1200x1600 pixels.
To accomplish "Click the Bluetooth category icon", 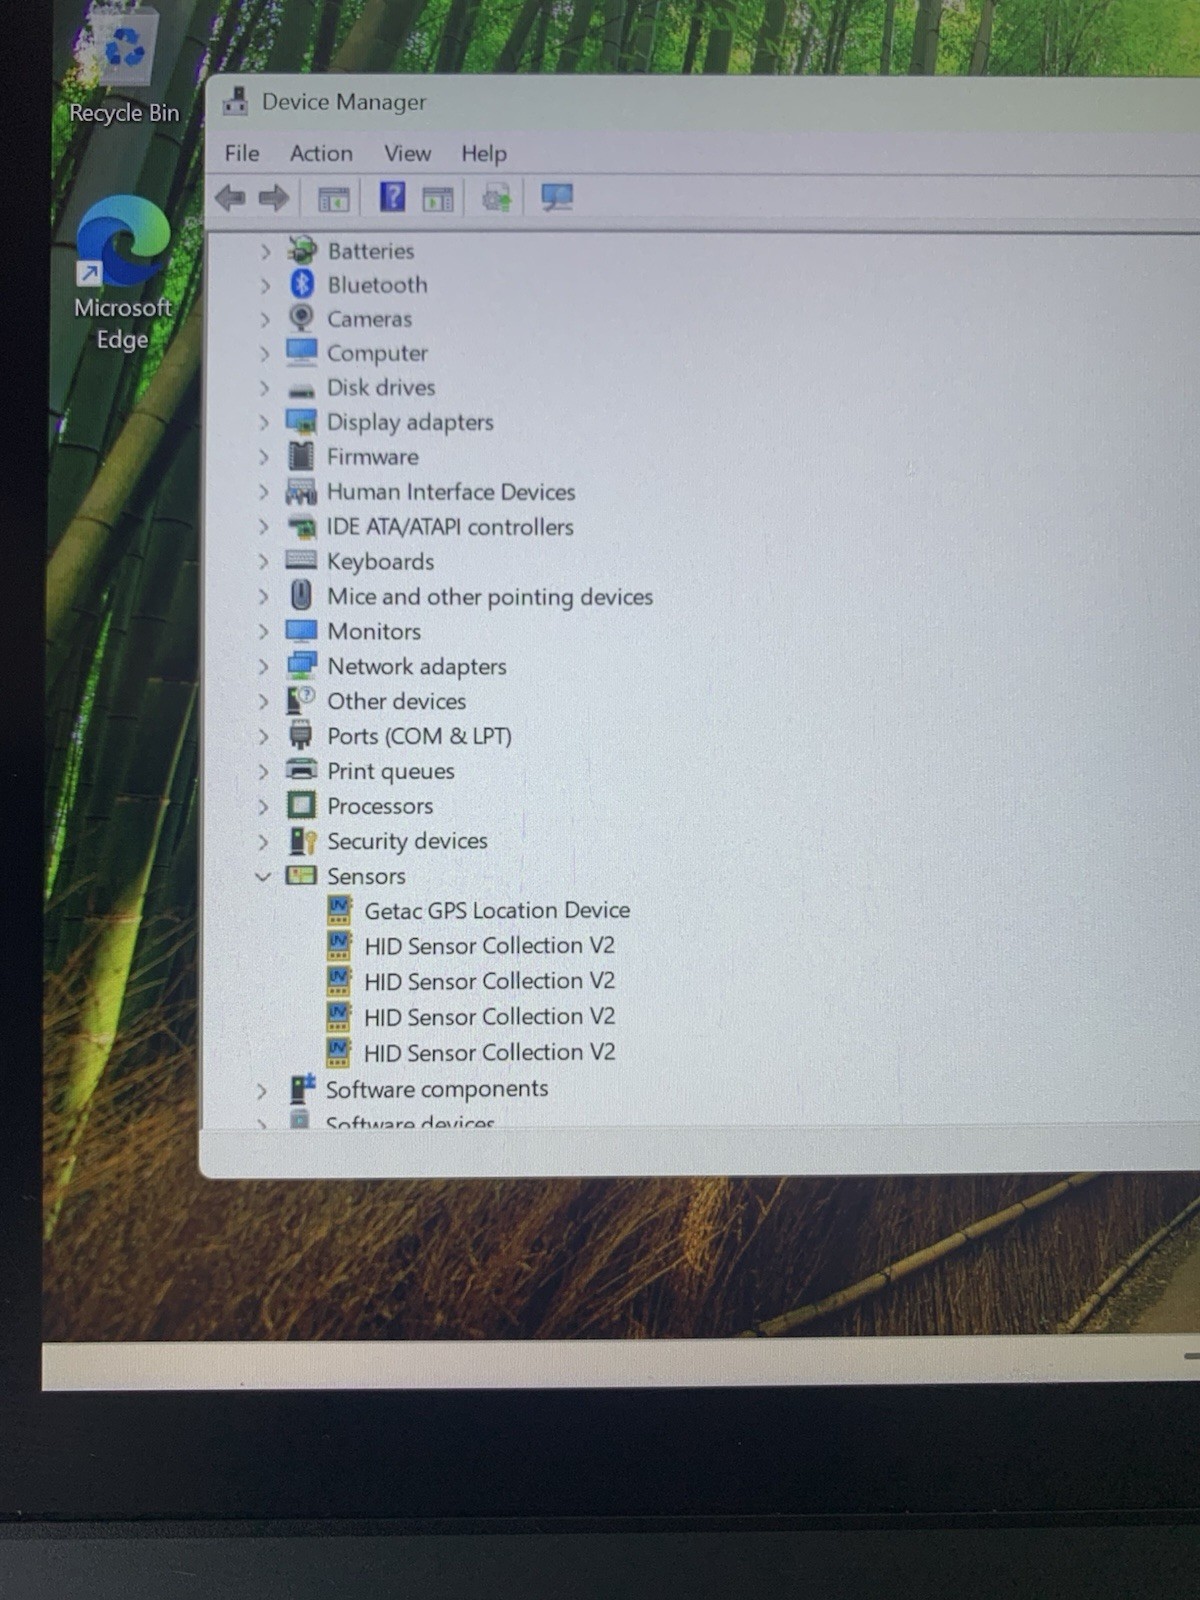I will 302,284.
